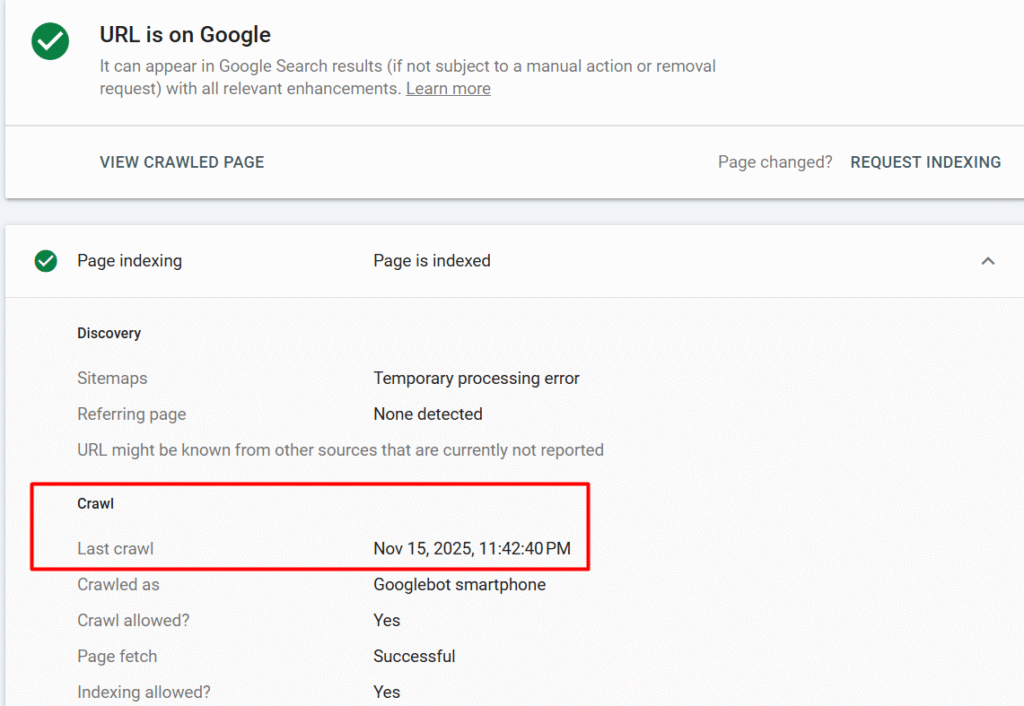
Task: Click Page is indexed status text
Action: coord(431,260)
